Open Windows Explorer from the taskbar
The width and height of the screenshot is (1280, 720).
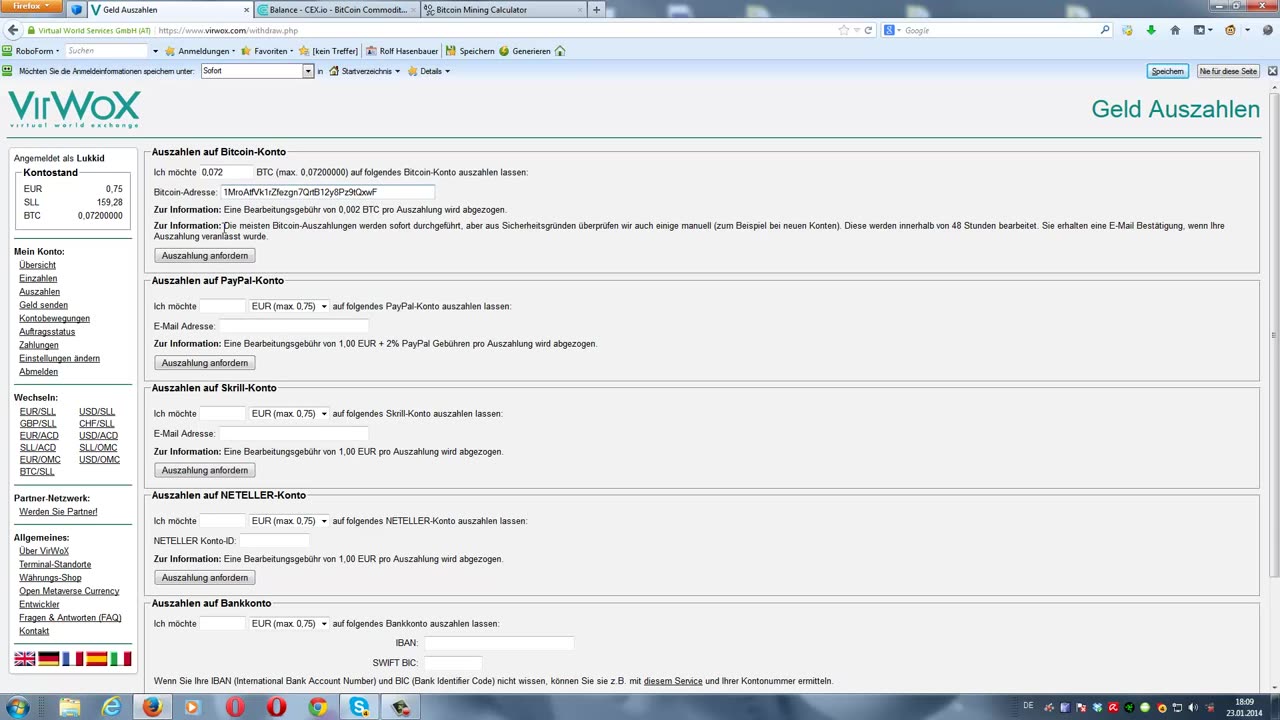[70, 707]
